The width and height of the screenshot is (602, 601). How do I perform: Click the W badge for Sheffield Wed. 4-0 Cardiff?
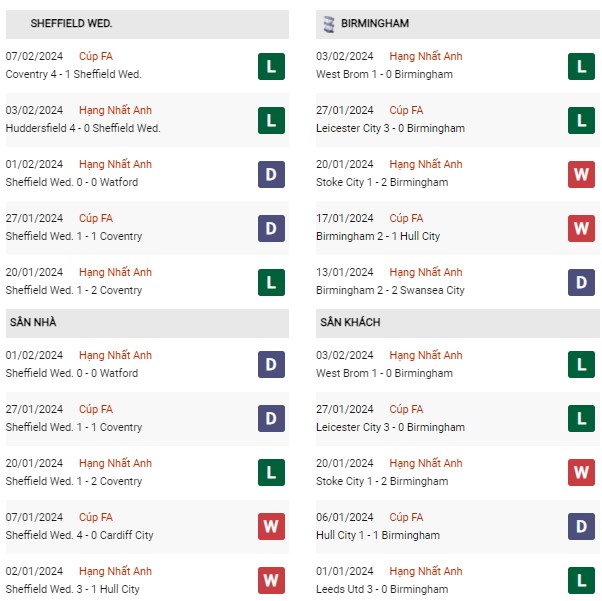click(x=271, y=526)
